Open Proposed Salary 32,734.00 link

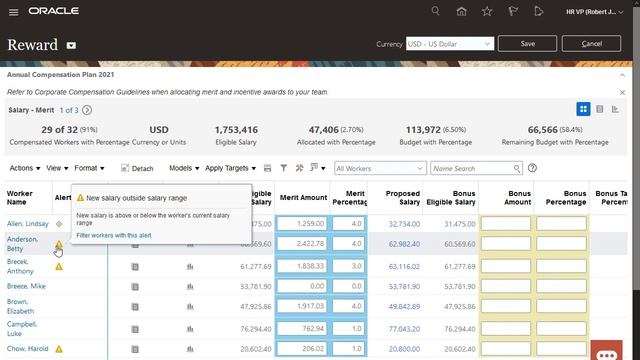click(404, 224)
